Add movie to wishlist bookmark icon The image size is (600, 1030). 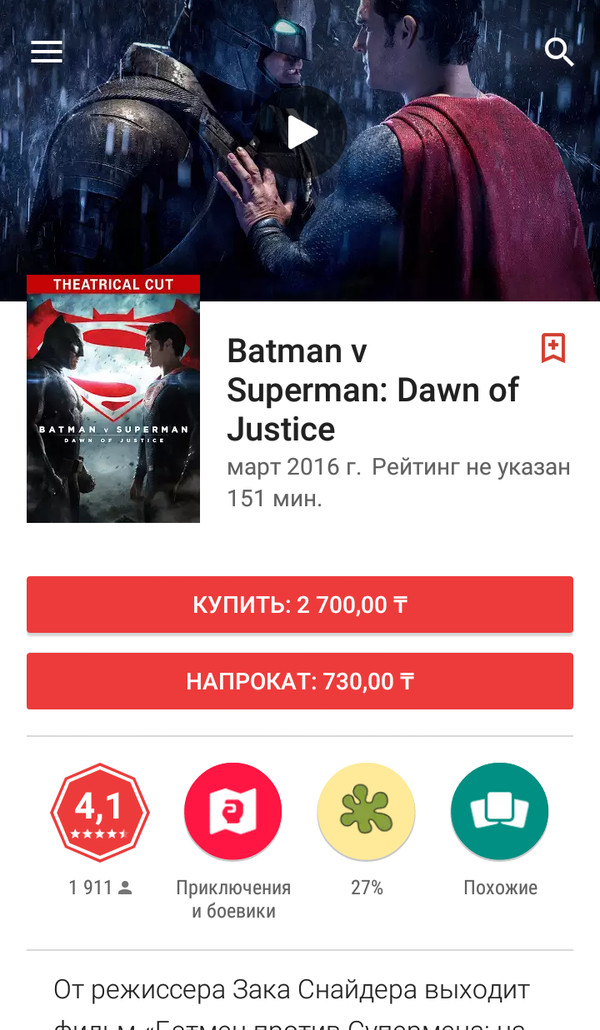click(553, 347)
